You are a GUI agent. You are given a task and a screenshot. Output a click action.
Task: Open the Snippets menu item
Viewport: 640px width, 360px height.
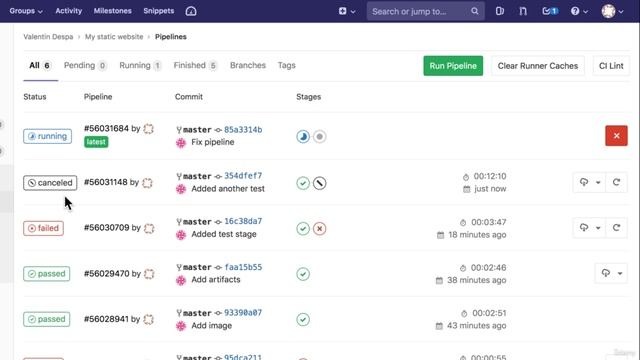(159, 11)
